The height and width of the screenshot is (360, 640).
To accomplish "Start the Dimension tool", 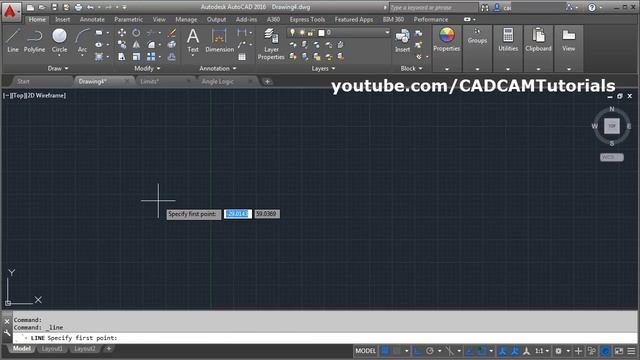I will point(220,41).
